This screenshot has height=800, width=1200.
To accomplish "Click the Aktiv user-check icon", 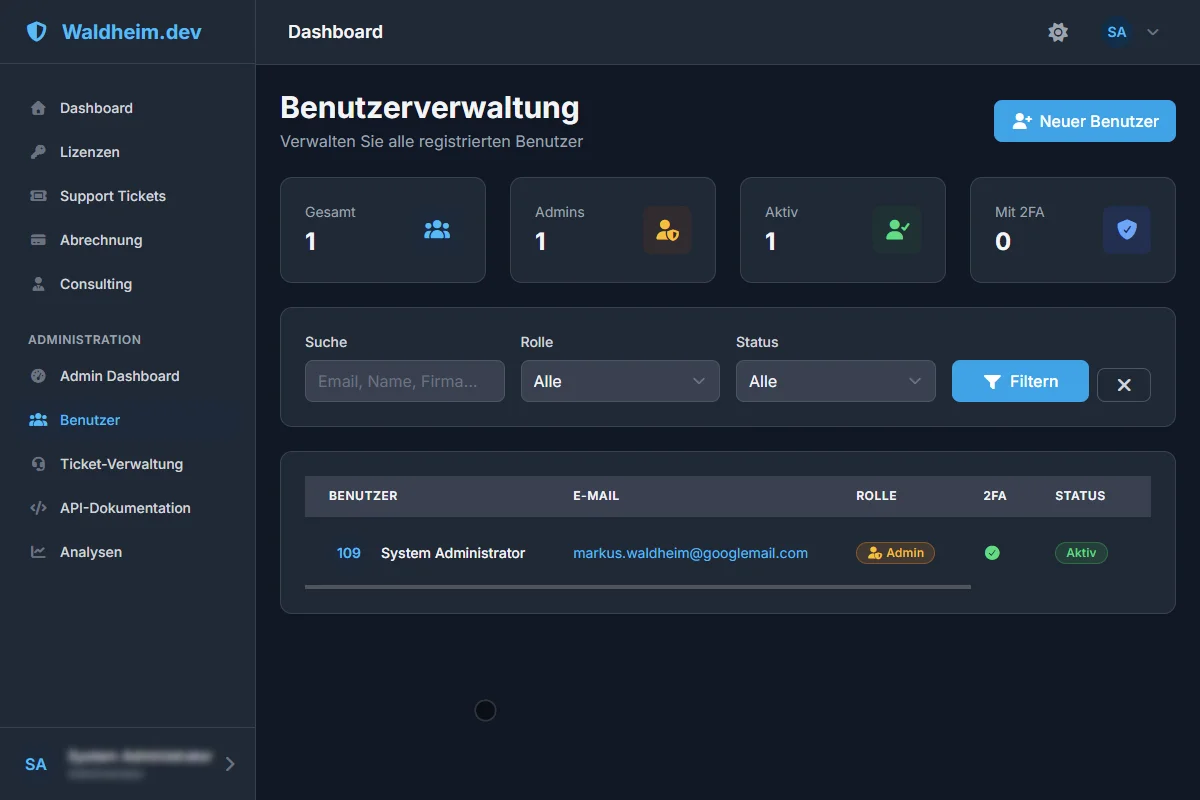I will click(x=897, y=230).
